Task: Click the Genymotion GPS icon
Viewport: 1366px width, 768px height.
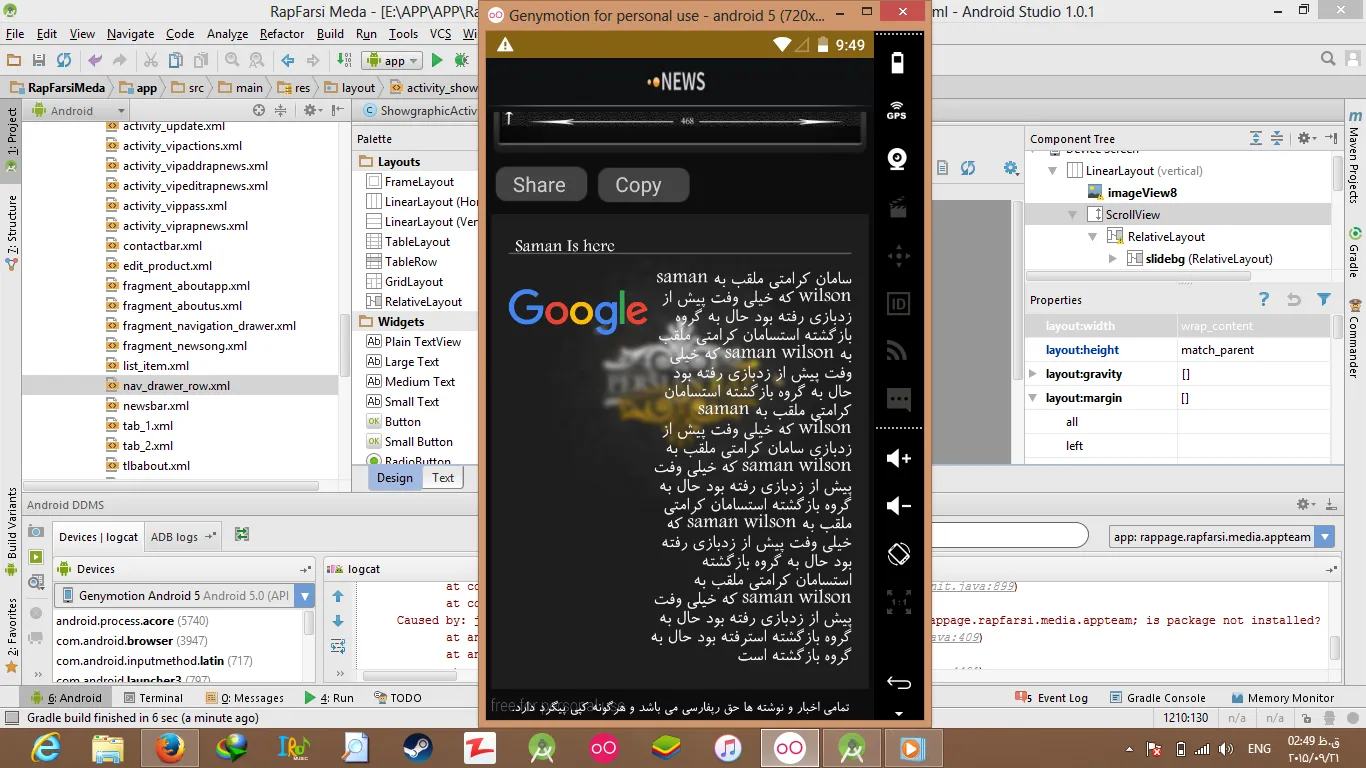Action: pos(896,110)
